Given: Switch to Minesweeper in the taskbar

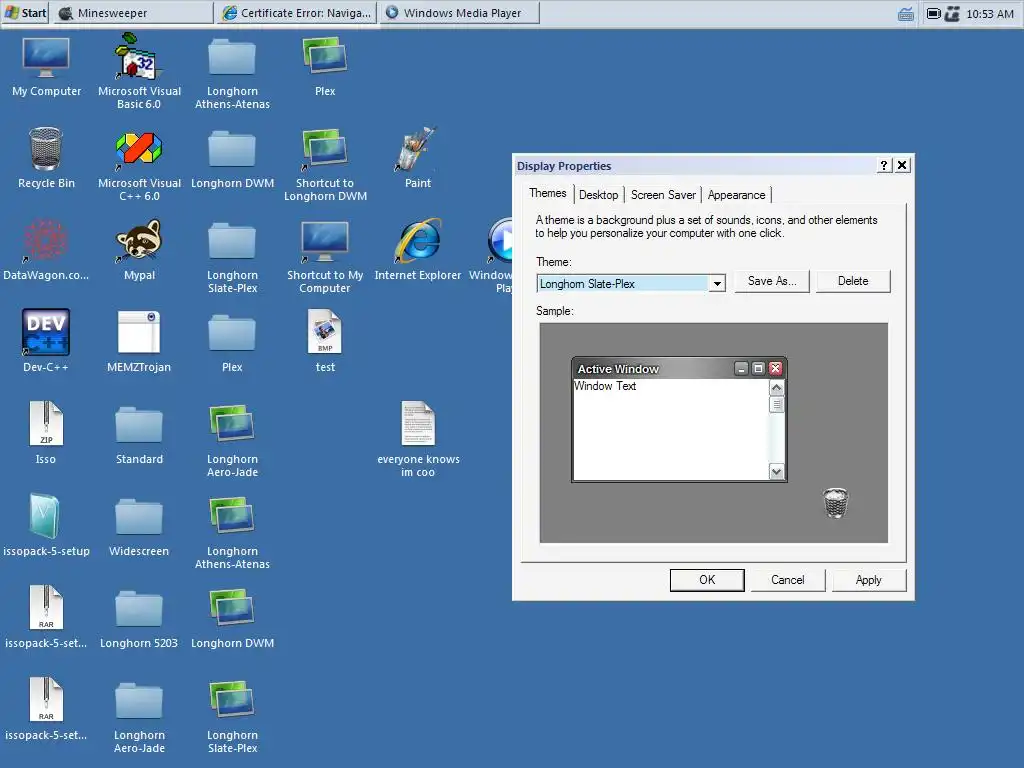Looking at the screenshot, I should pyautogui.click(x=133, y=12).
